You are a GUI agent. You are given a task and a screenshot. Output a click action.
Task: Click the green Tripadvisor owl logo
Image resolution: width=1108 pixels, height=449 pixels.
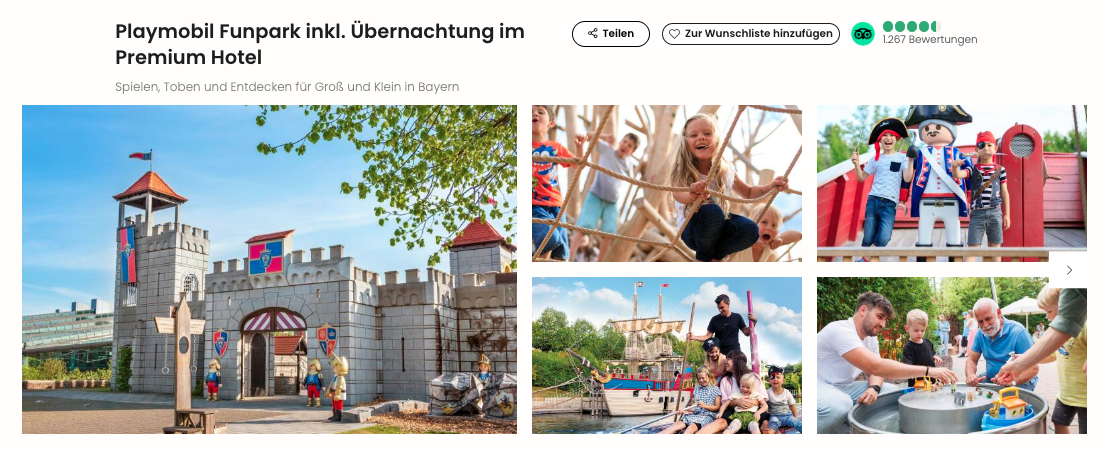click(x=863, y=33)
